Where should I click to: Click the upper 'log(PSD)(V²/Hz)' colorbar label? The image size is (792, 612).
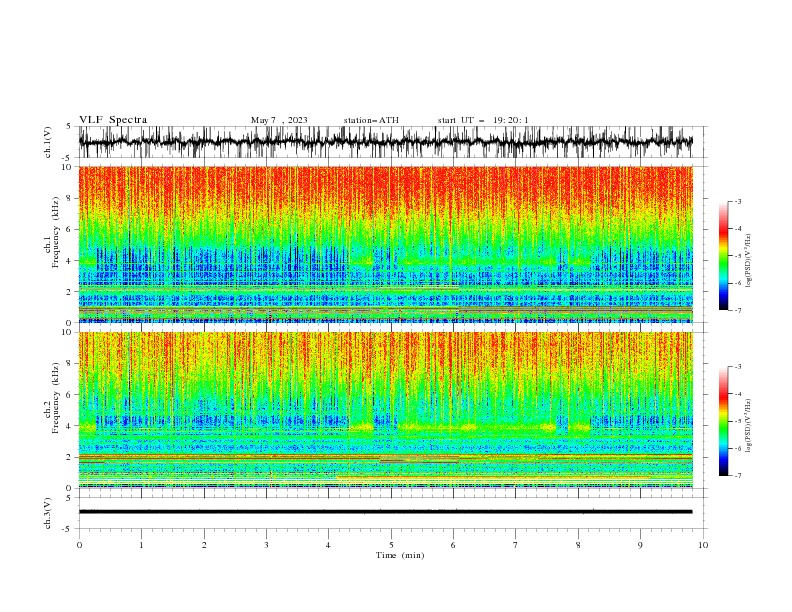(748, 261)
